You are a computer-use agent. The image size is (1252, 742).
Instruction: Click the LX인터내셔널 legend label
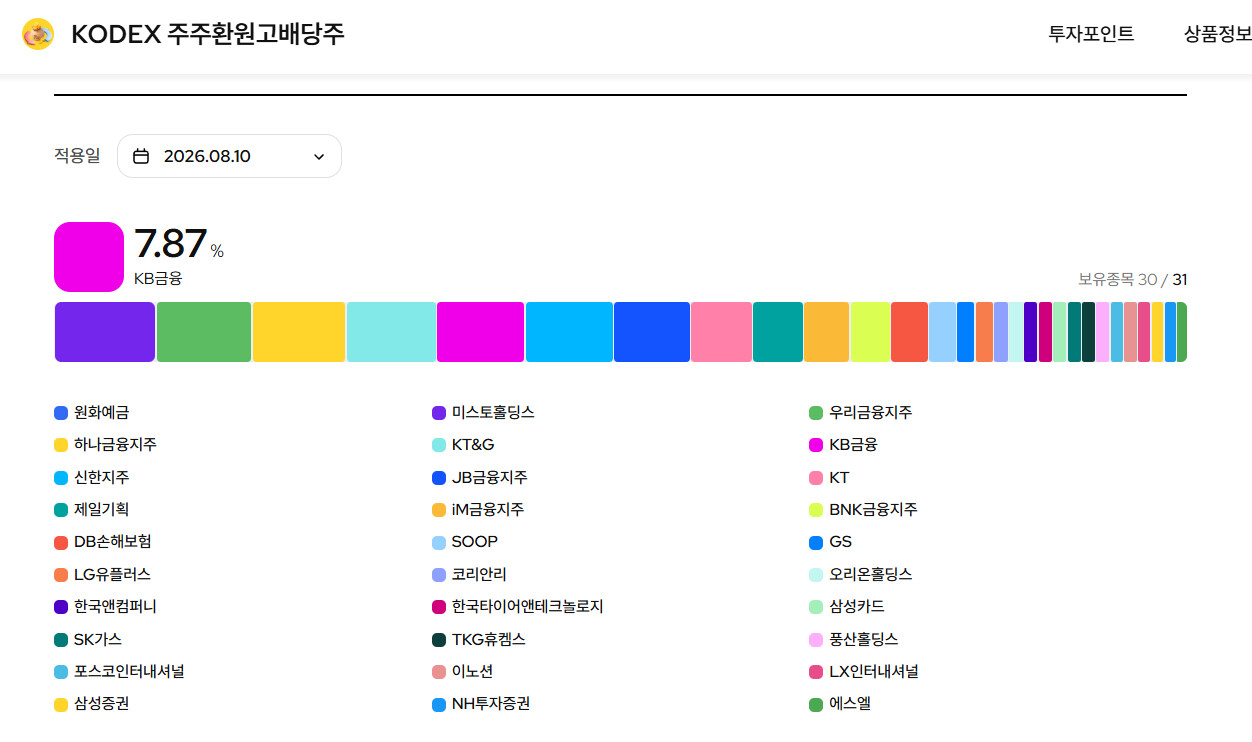tap(874, 672)
